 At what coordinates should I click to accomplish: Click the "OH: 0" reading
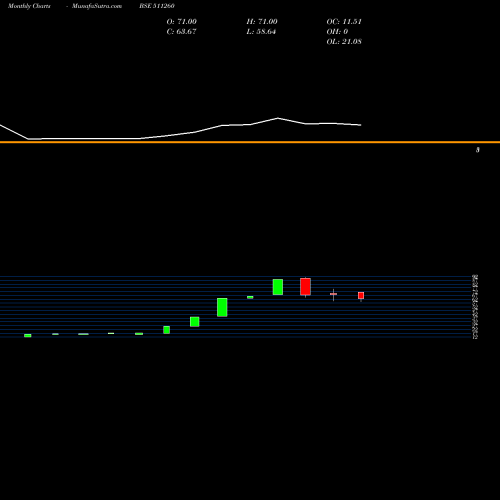337,32
